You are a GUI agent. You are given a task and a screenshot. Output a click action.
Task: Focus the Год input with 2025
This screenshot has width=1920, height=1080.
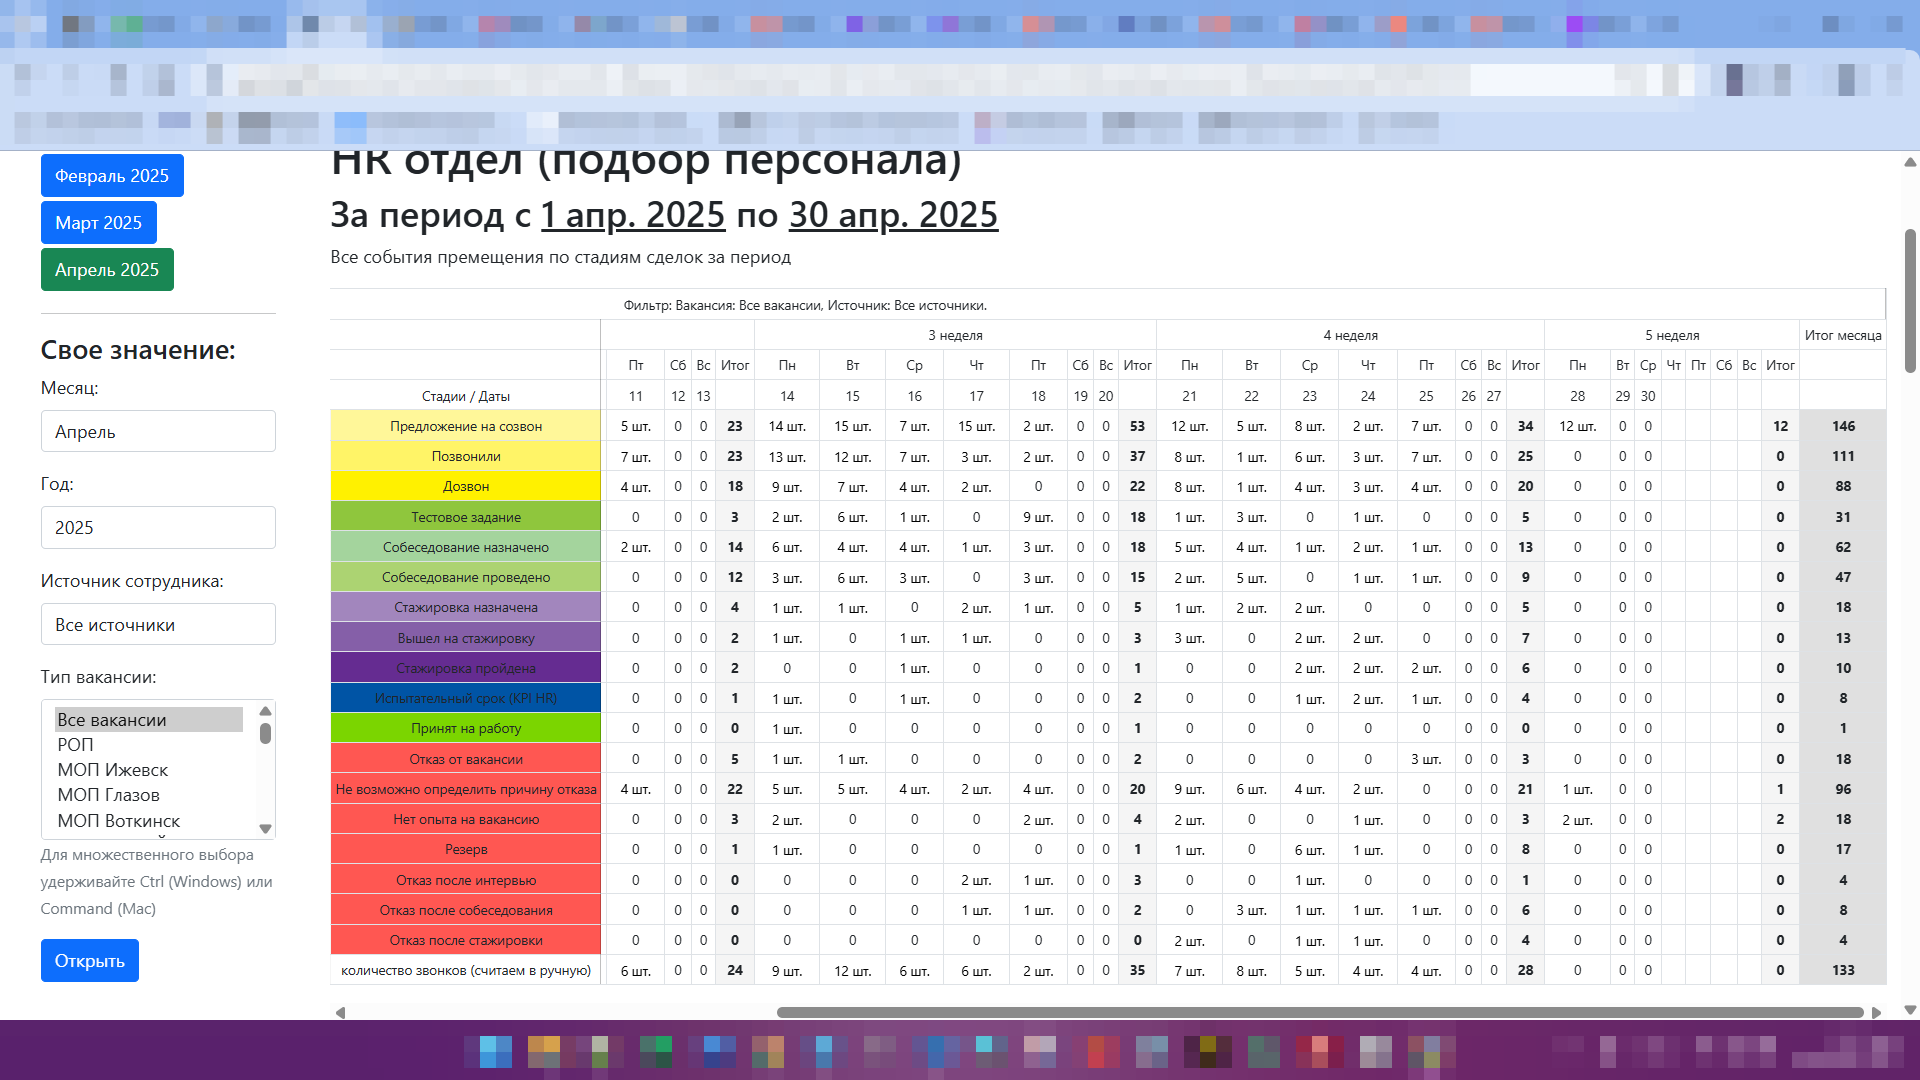coord(158,528)
